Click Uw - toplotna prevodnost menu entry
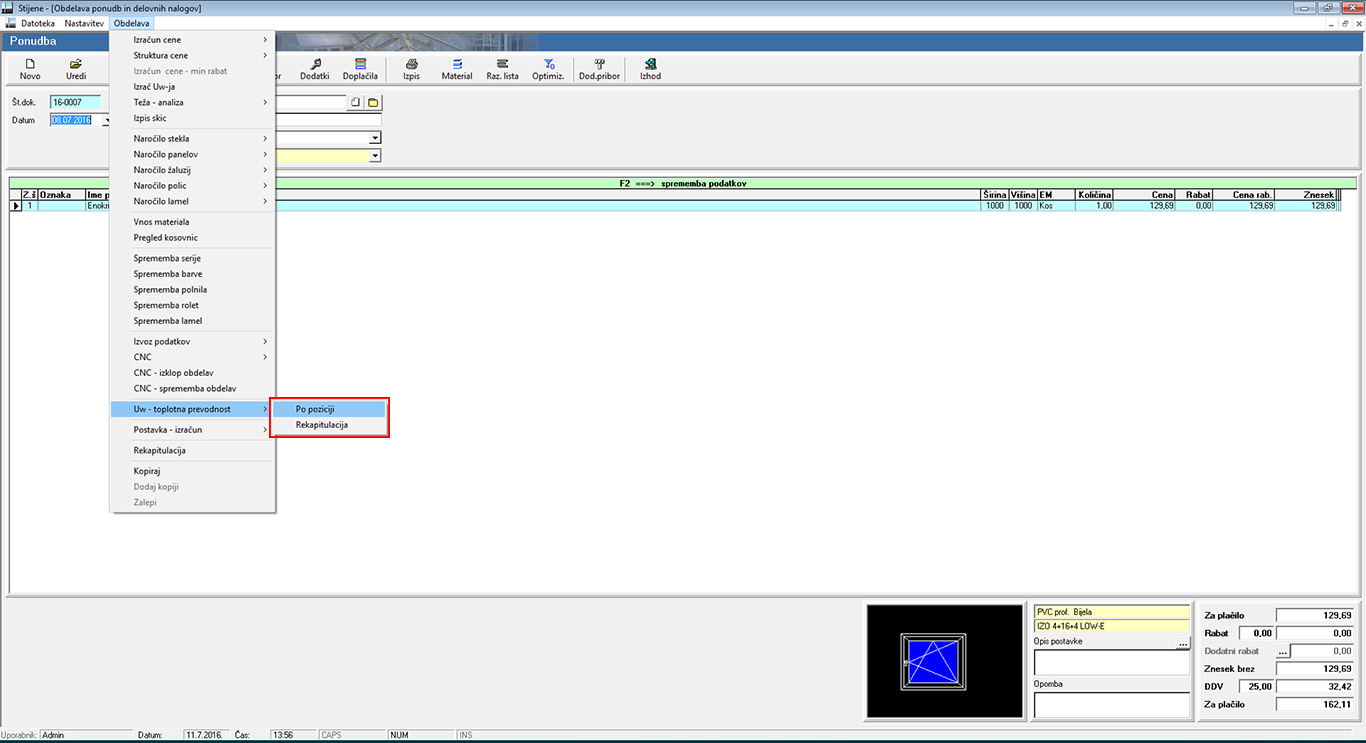 (192, 409)
